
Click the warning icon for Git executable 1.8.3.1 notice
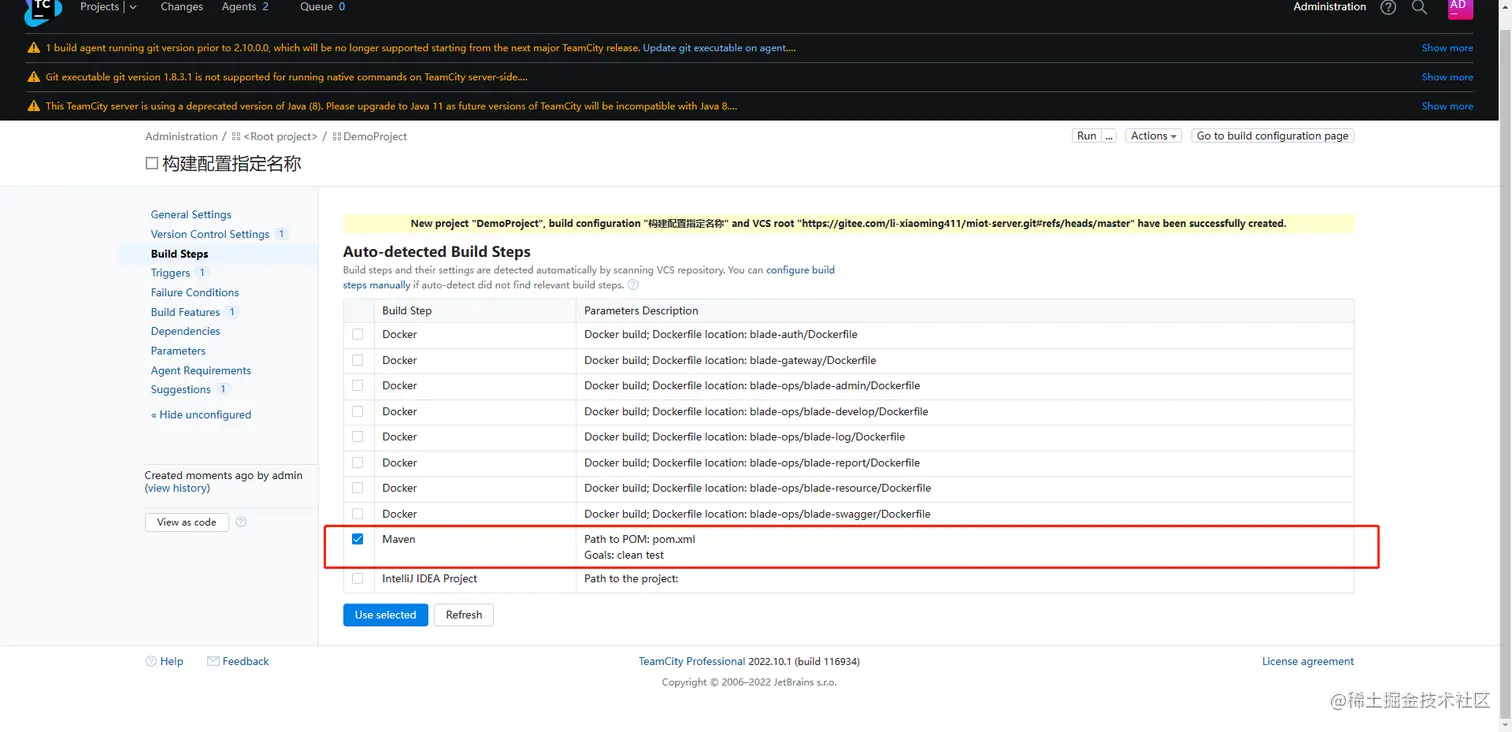tap(34, 77)
